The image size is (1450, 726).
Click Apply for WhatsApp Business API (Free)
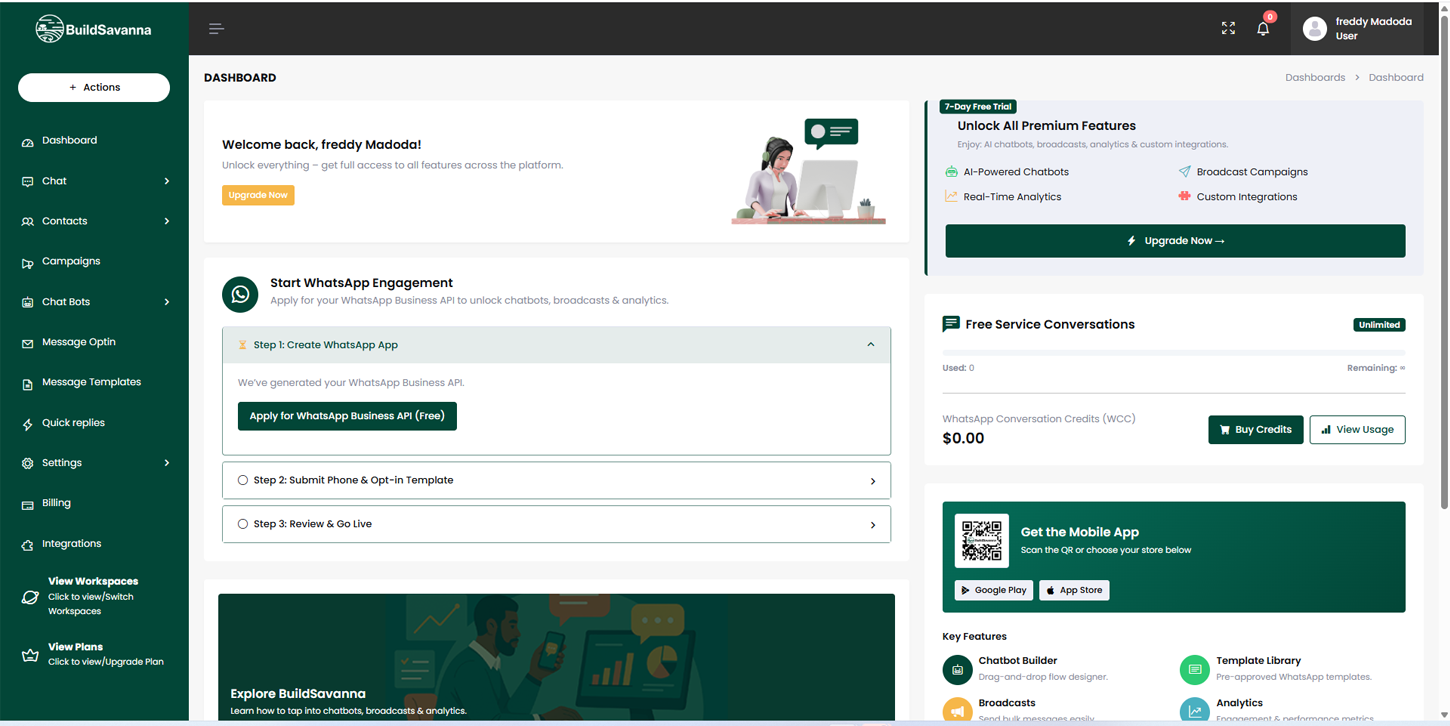pyautogui.click(x=347, y=416)
